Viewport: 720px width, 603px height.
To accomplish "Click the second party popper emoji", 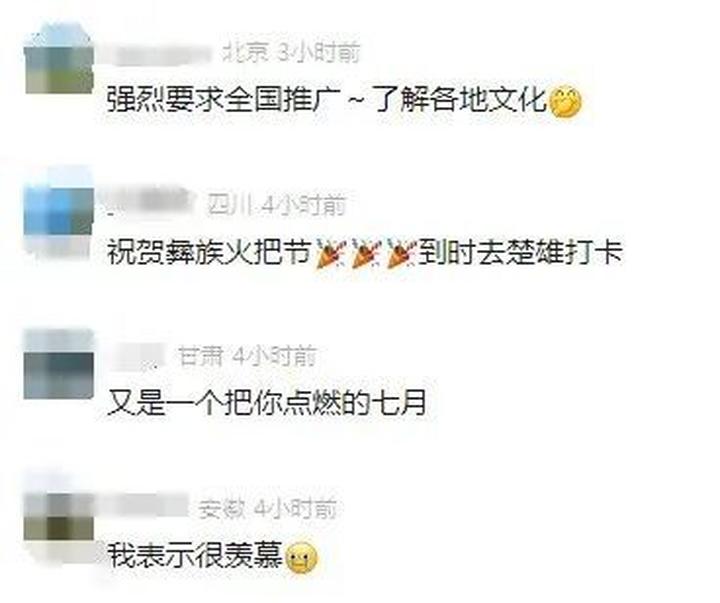I will pyautogui.click(x=366, y=254).
